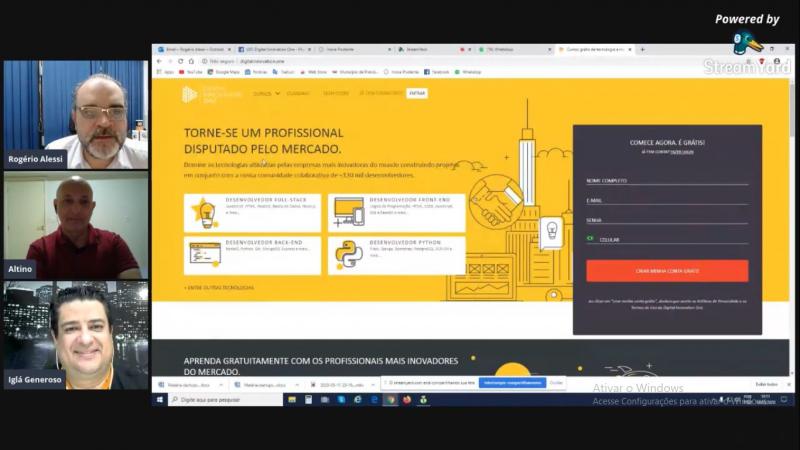
Task: Open the browser home page icon
Action: (x=191, y=61)
